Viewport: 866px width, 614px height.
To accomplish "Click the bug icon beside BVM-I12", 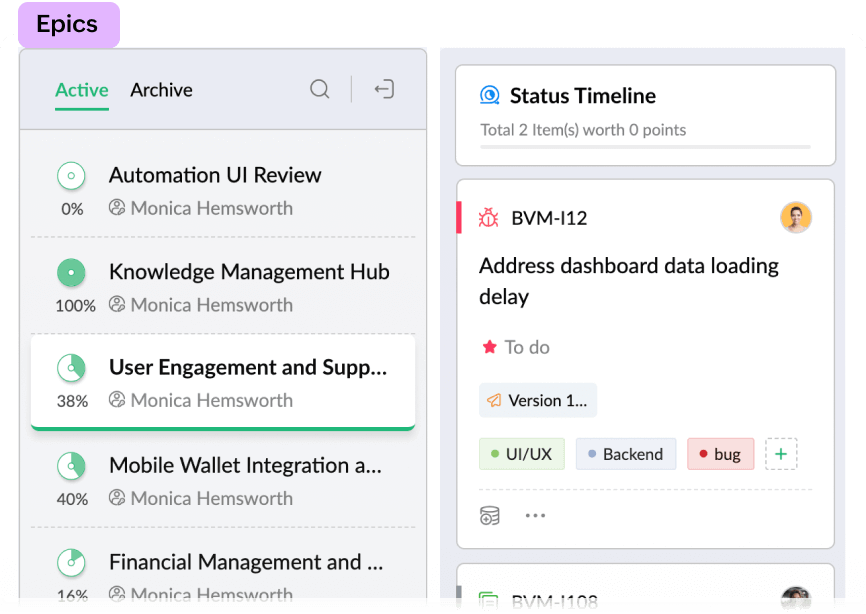I will [x=488, y=217].
